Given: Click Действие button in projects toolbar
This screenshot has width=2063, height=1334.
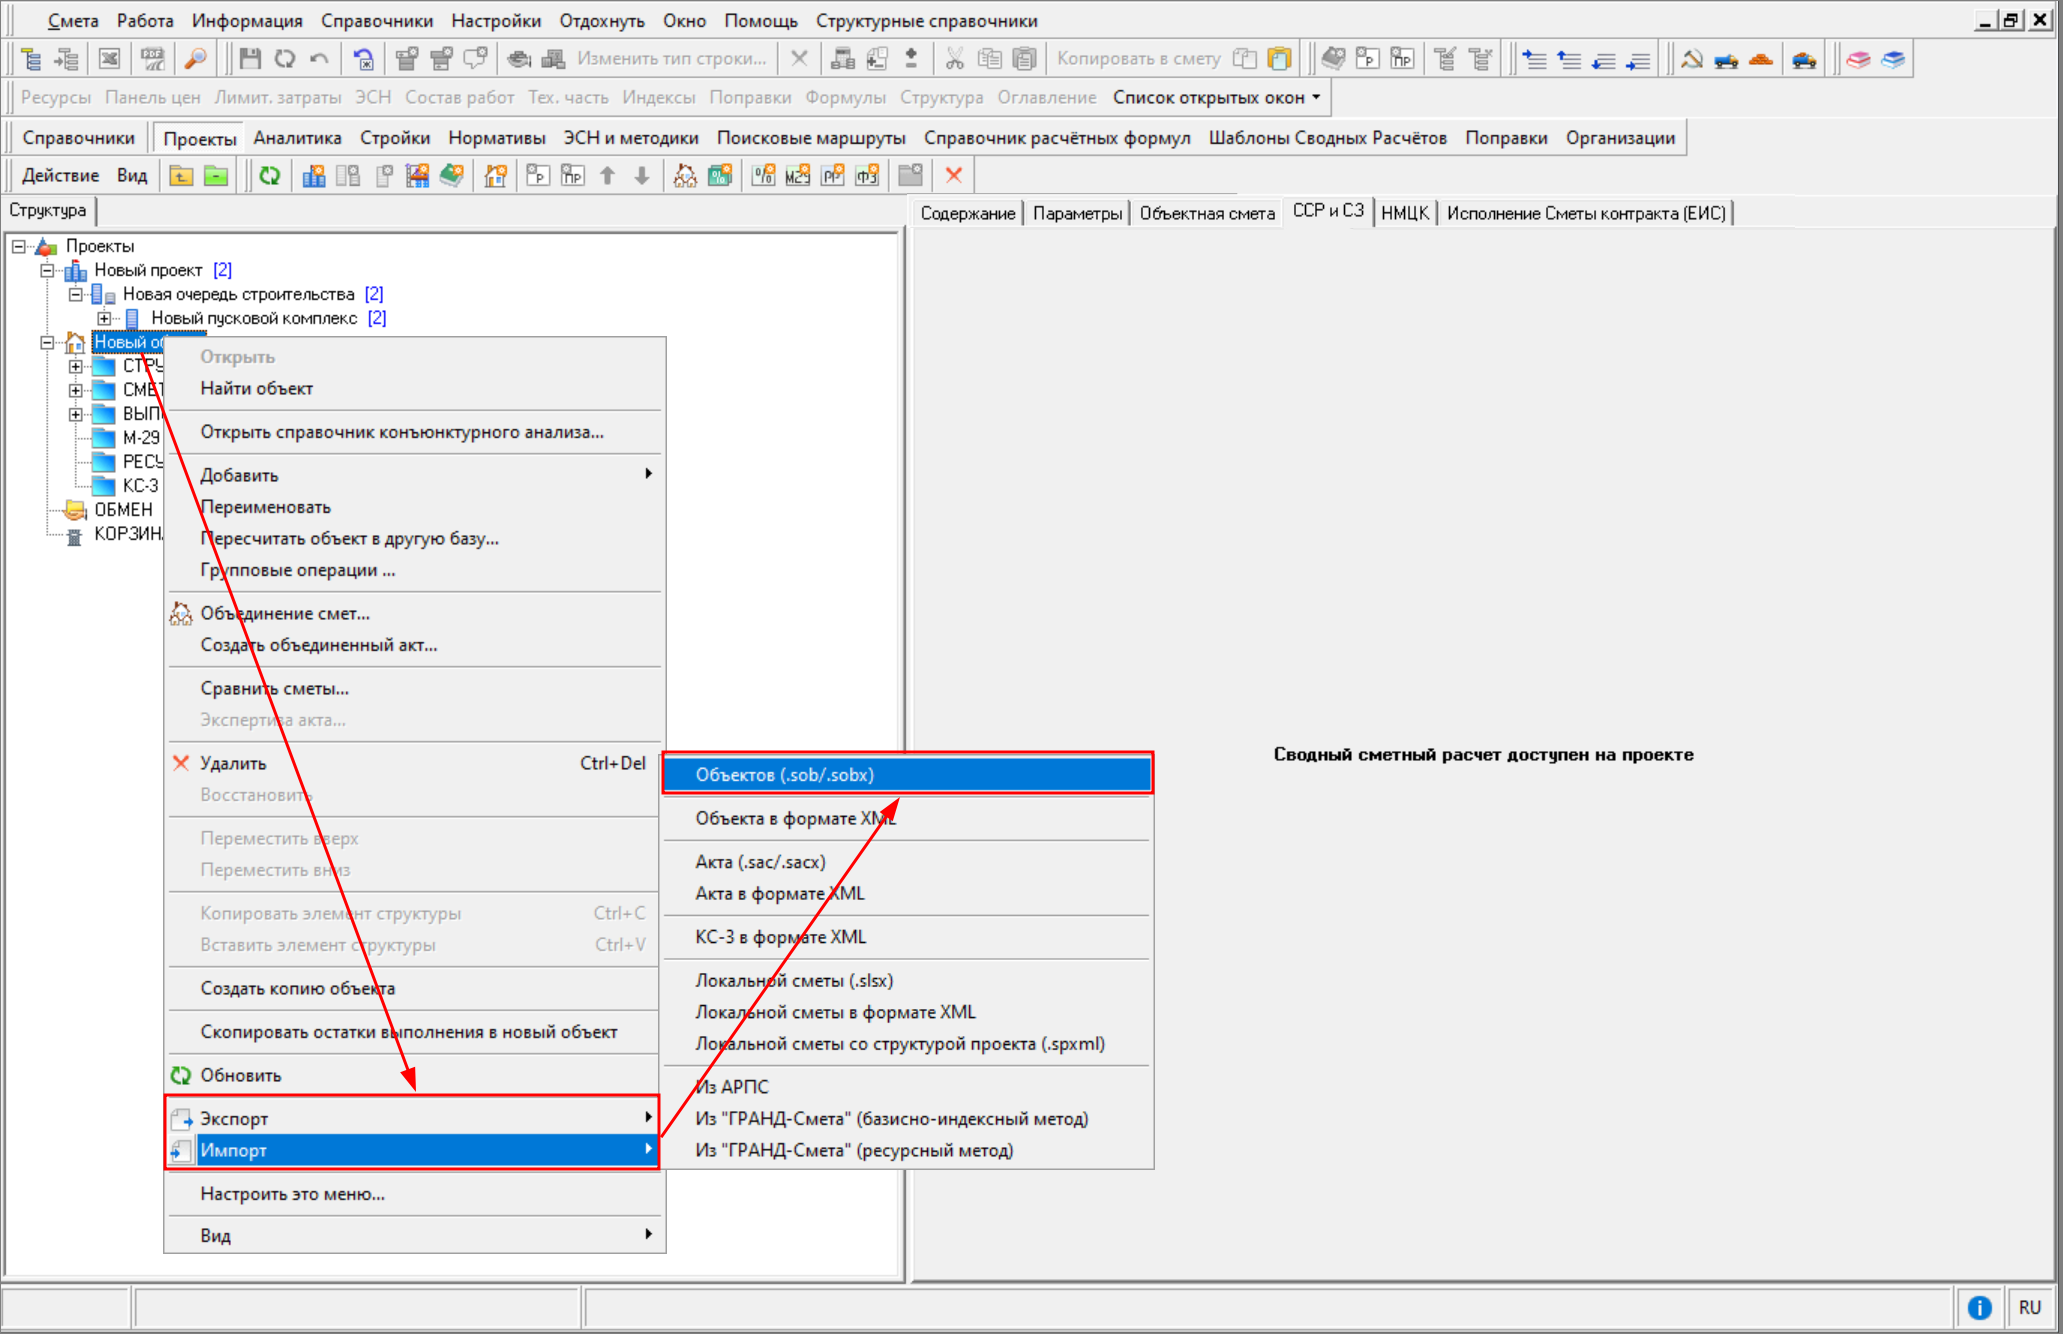Looking at the screenshot, I should click(x=61, y=176).
